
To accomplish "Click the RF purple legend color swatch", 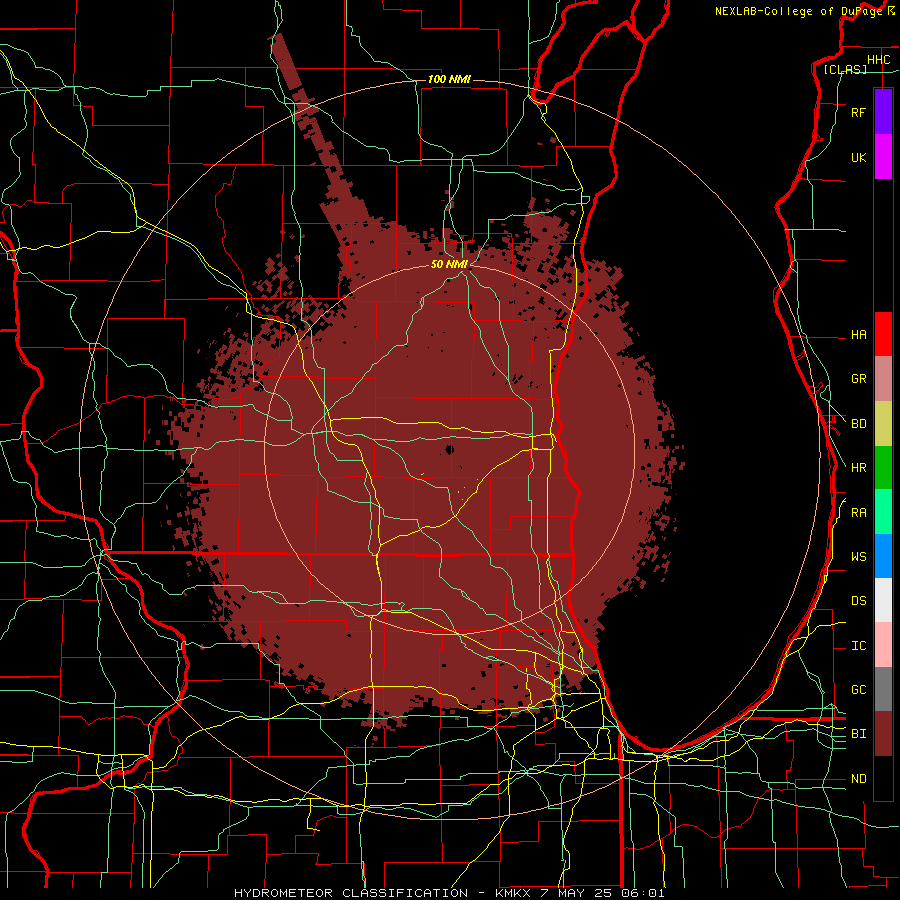I will [x=883, y=112].
